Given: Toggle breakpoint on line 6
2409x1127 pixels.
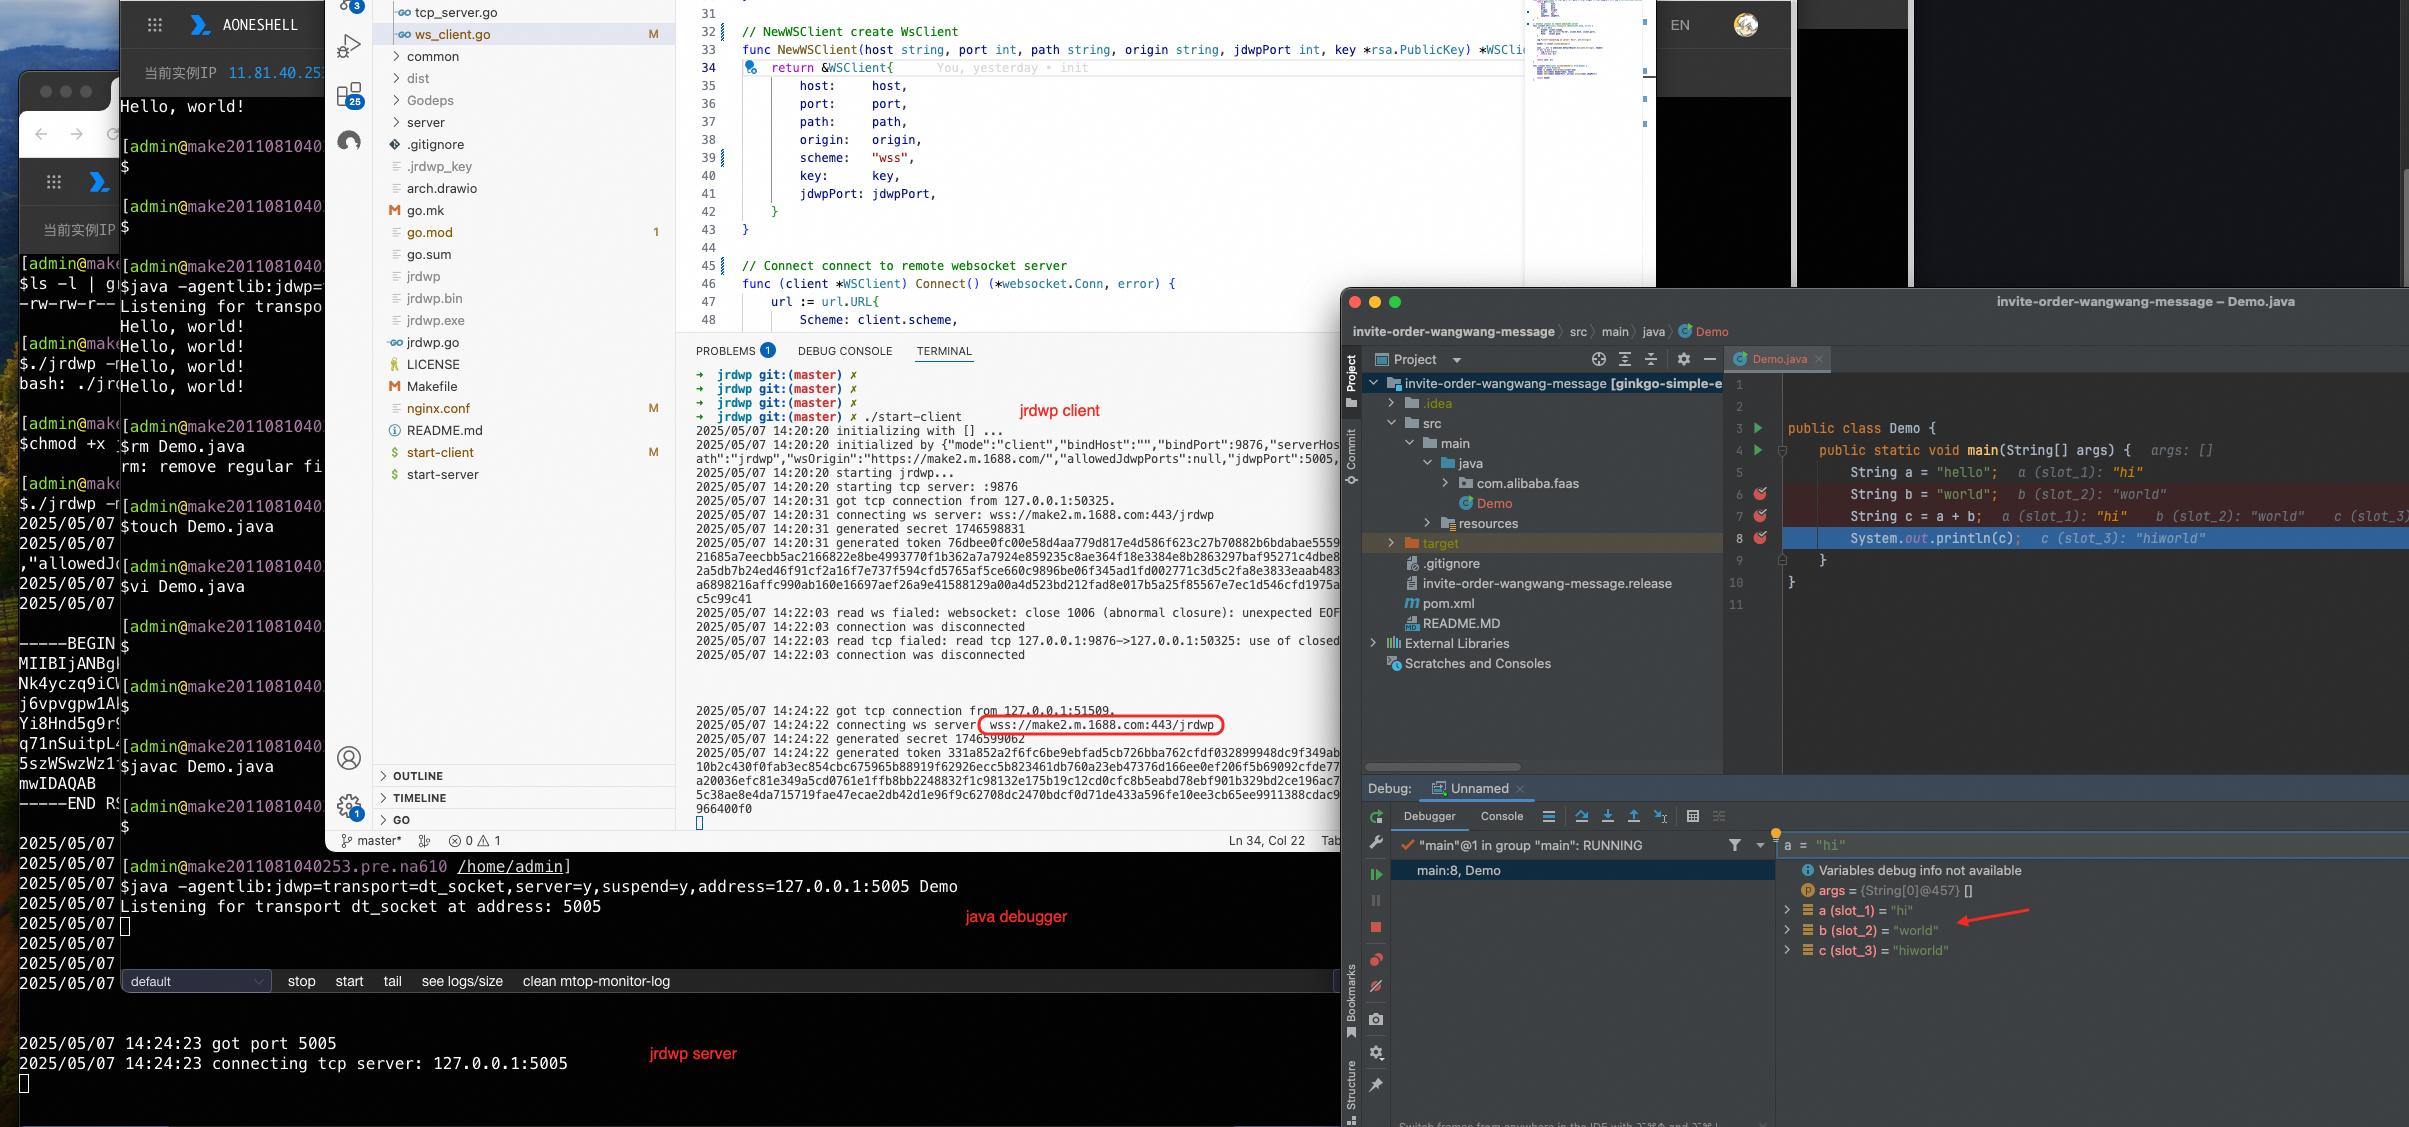Looking at the screenshot, I should (x=1760, y=494).
